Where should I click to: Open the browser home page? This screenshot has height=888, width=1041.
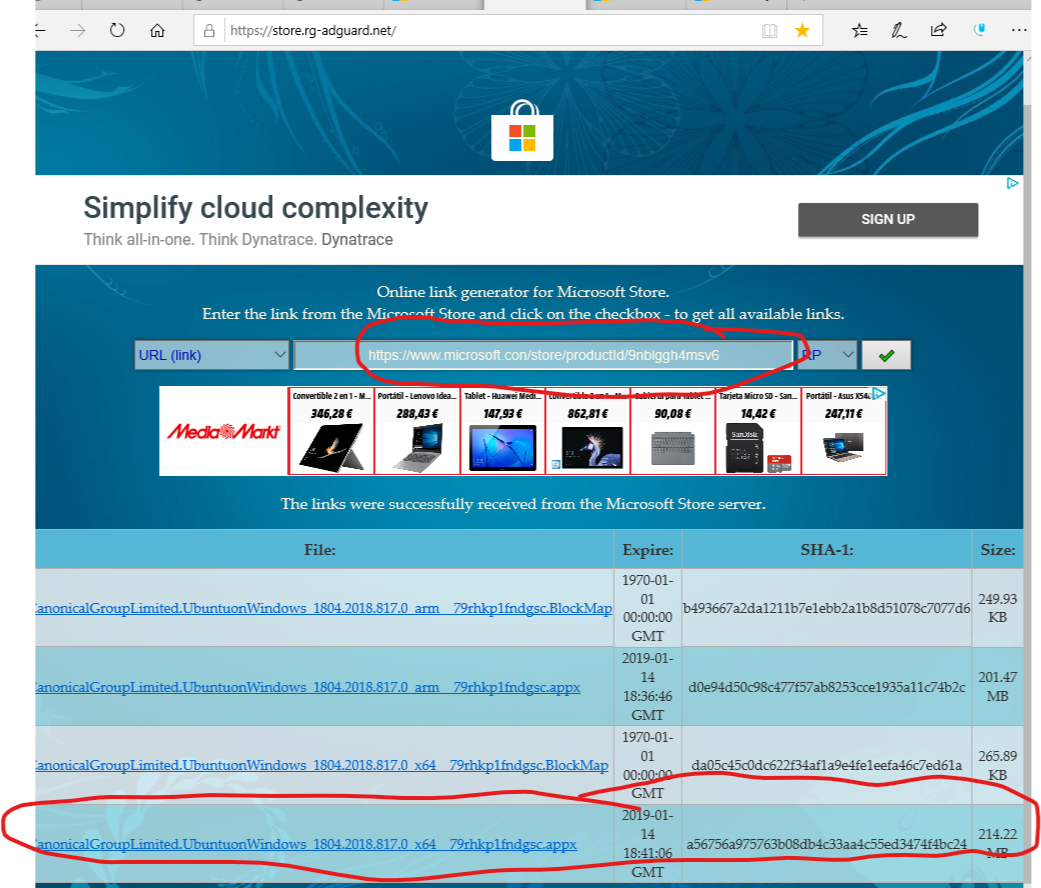157,31
